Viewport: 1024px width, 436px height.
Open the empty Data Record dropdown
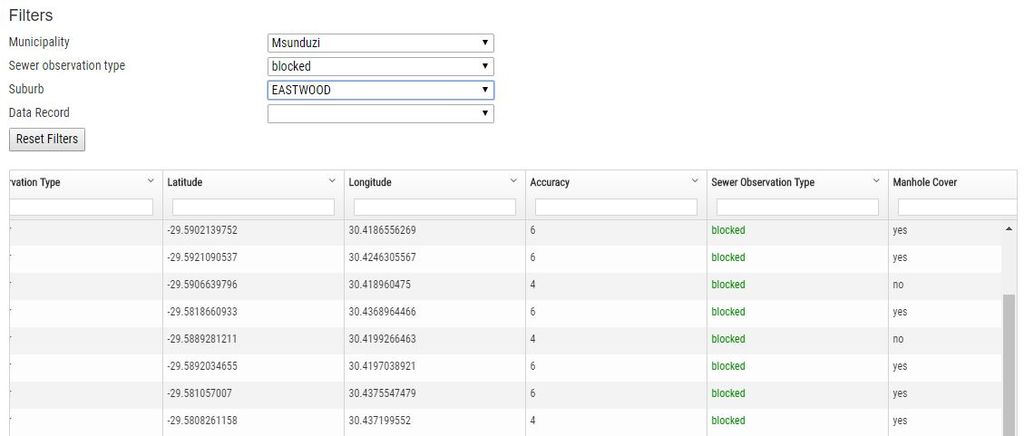[380, 113]
